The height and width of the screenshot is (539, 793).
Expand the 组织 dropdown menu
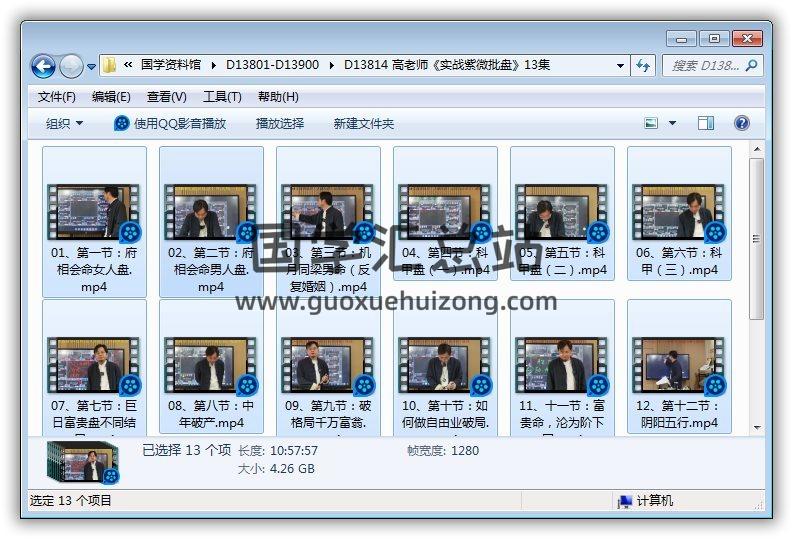click(x=64, y=123)
